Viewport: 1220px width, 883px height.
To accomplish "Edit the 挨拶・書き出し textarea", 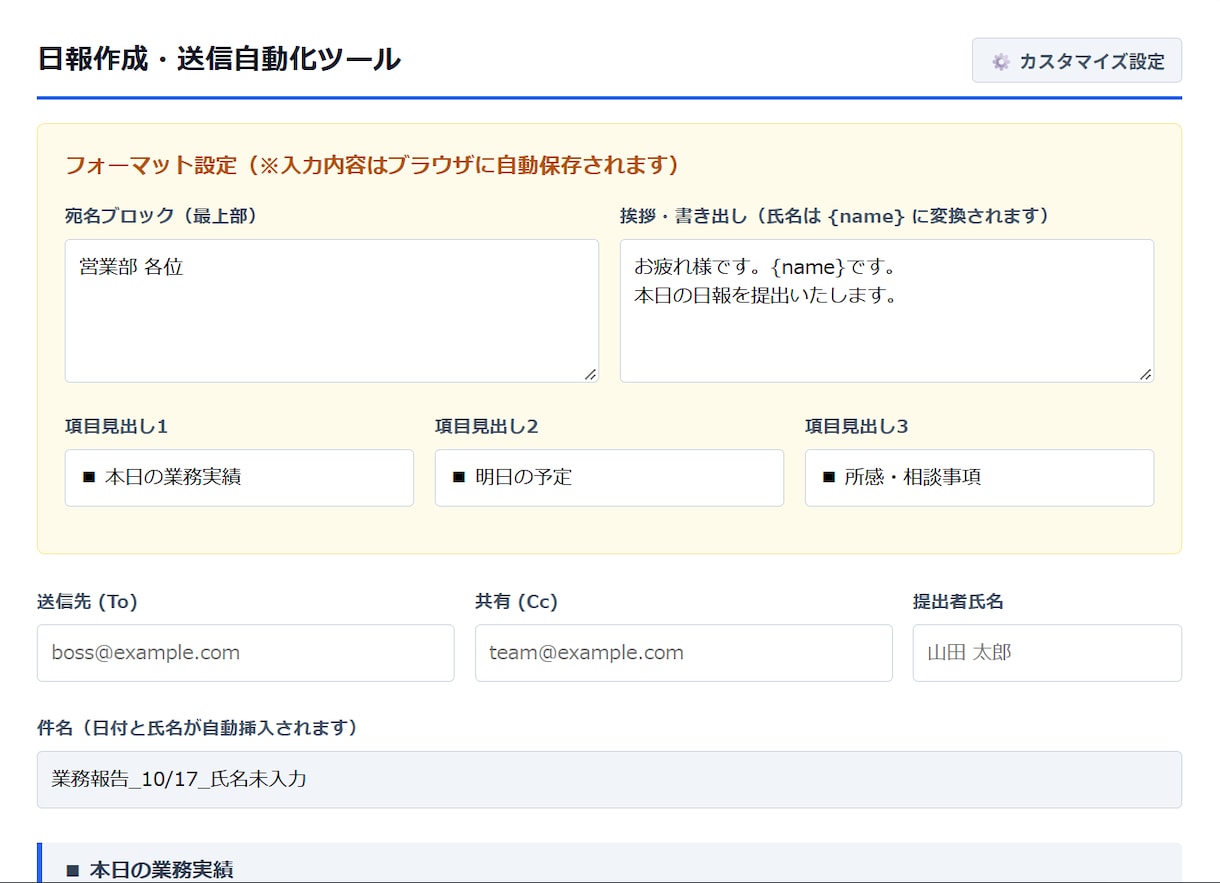I will [887, 311].
